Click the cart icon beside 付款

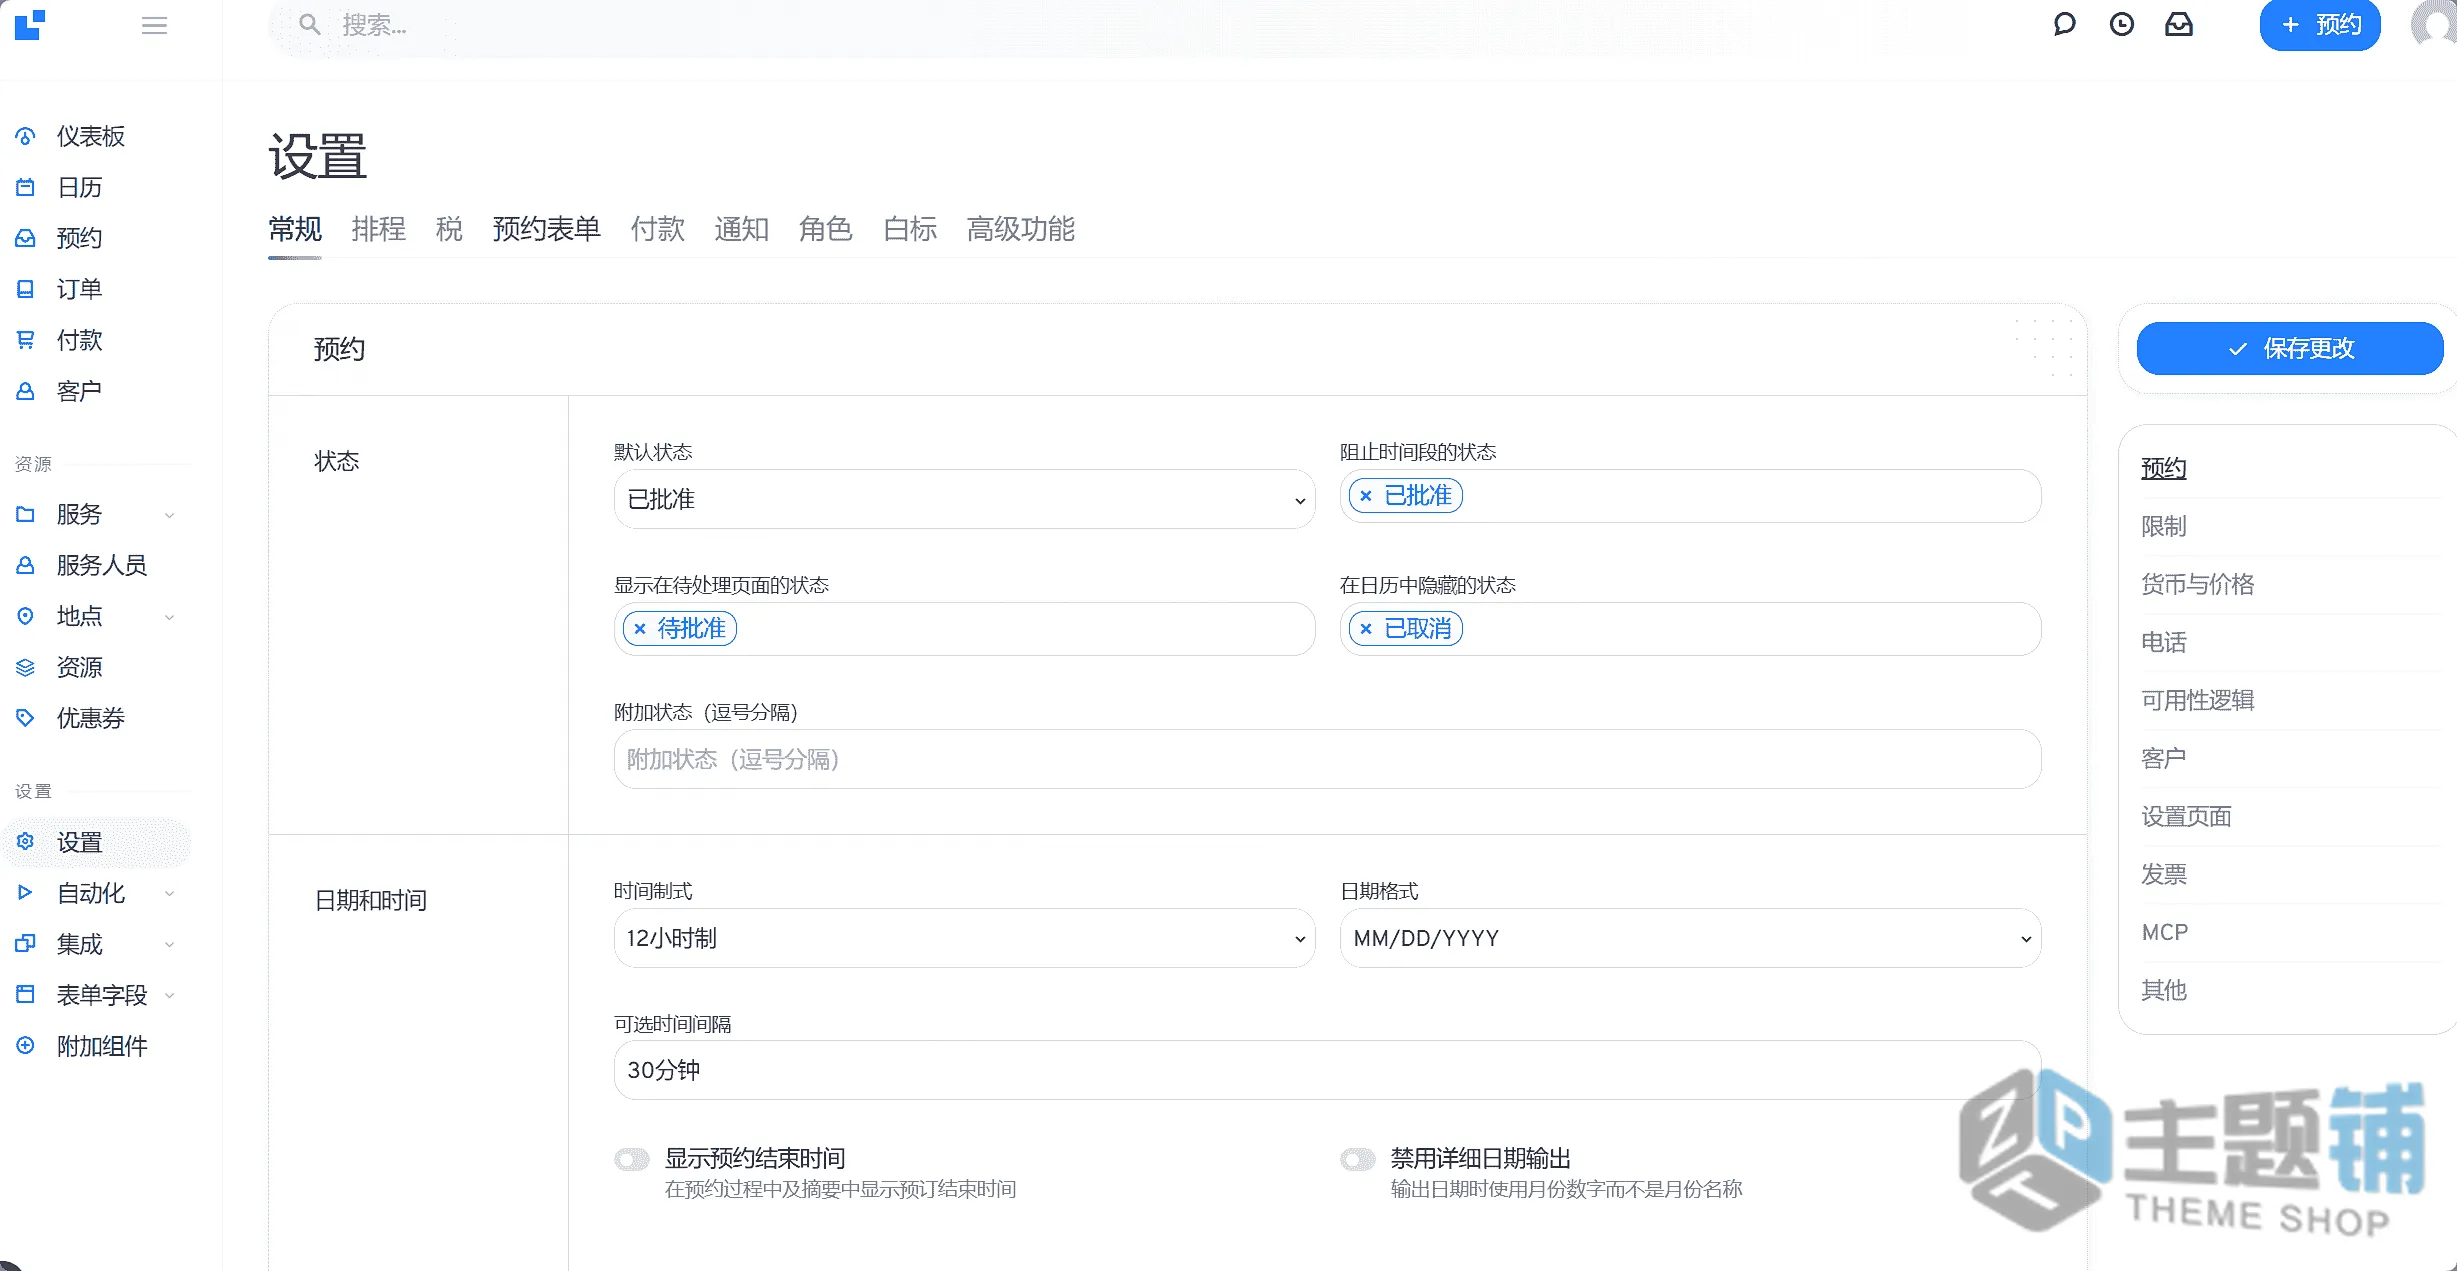[26, 340]
